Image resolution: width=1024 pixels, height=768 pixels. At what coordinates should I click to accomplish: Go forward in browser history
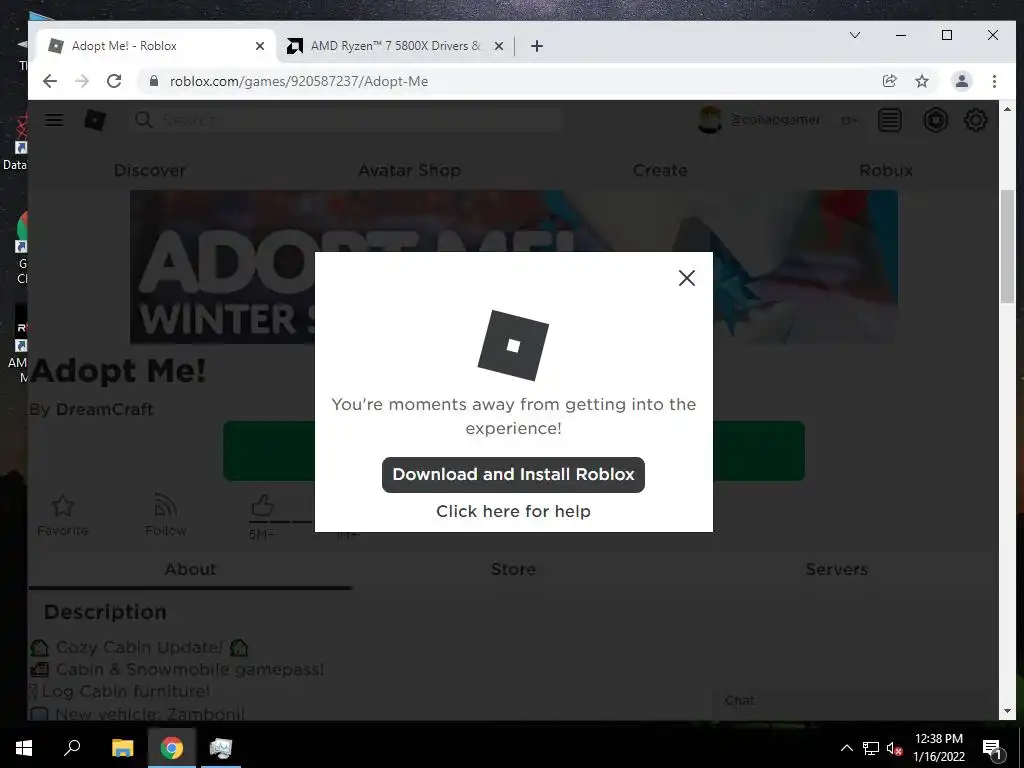click(82, 81)
